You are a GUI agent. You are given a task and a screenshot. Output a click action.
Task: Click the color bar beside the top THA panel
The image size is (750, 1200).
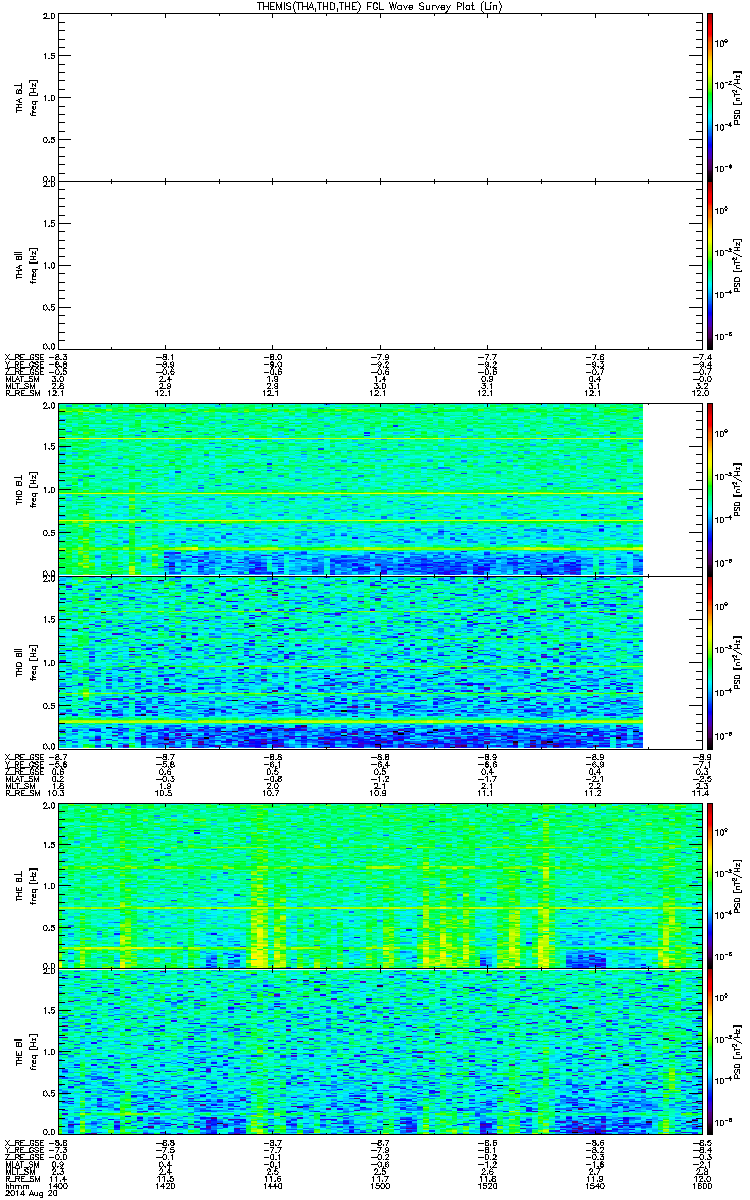[709, 96]
